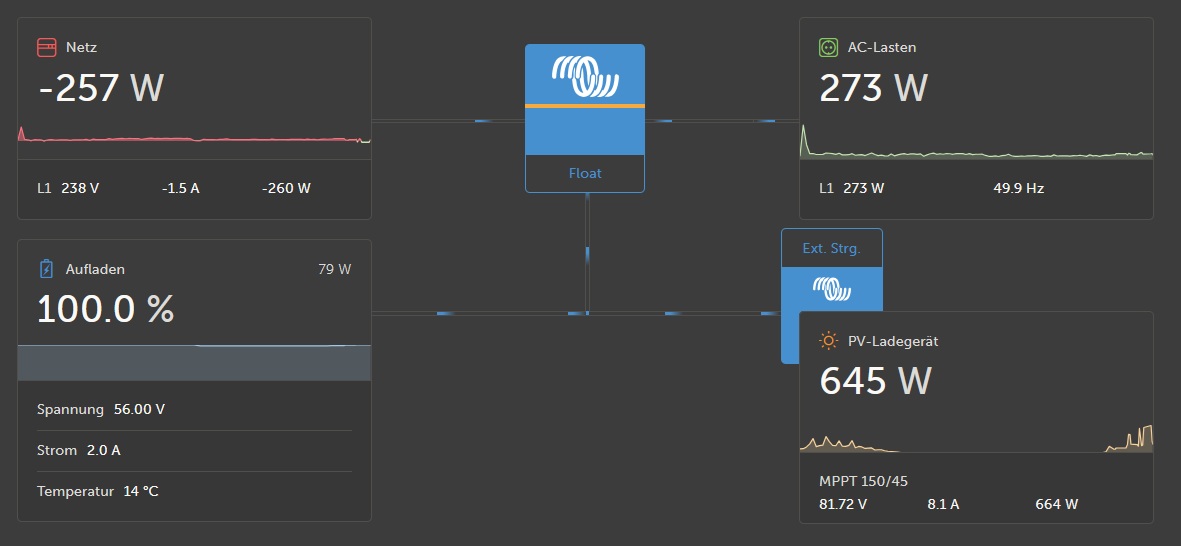Click the 79 W battery power reading
Screen dimensions: 1181x546
(x=334, y=269)
